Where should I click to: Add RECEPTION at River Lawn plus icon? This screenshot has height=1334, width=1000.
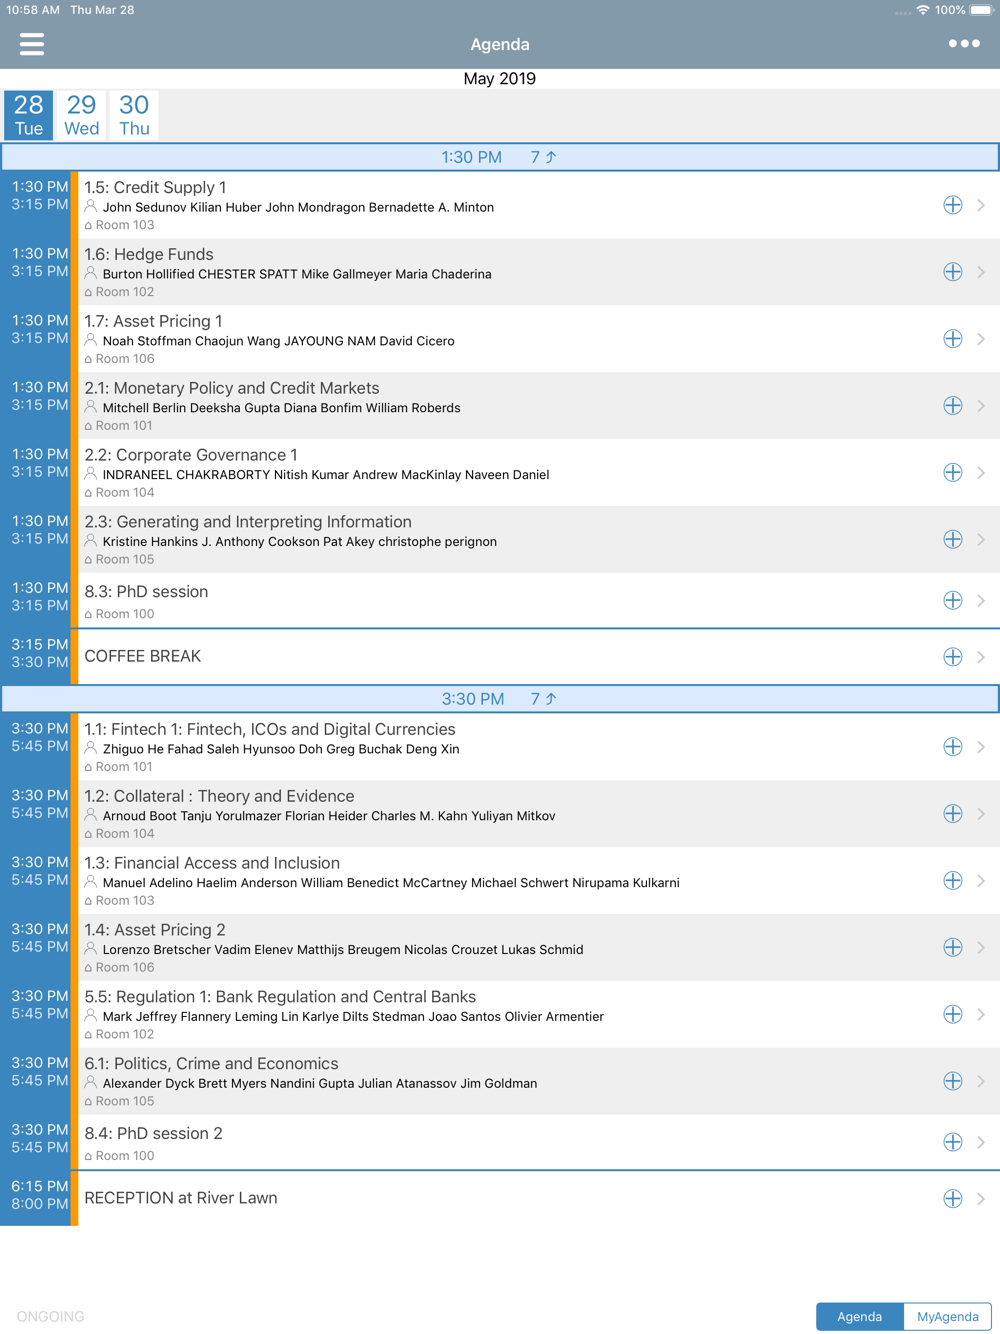pos(953,1198)
